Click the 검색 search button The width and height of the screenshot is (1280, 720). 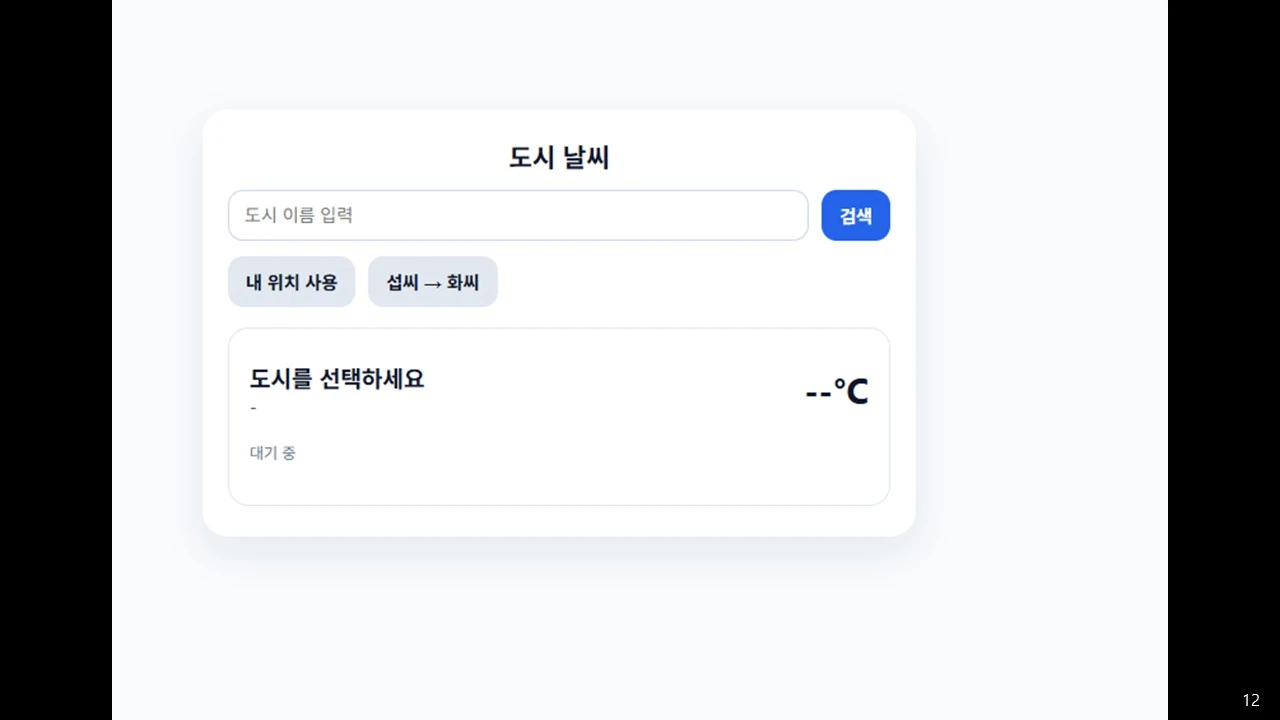(x=855, y=215)
